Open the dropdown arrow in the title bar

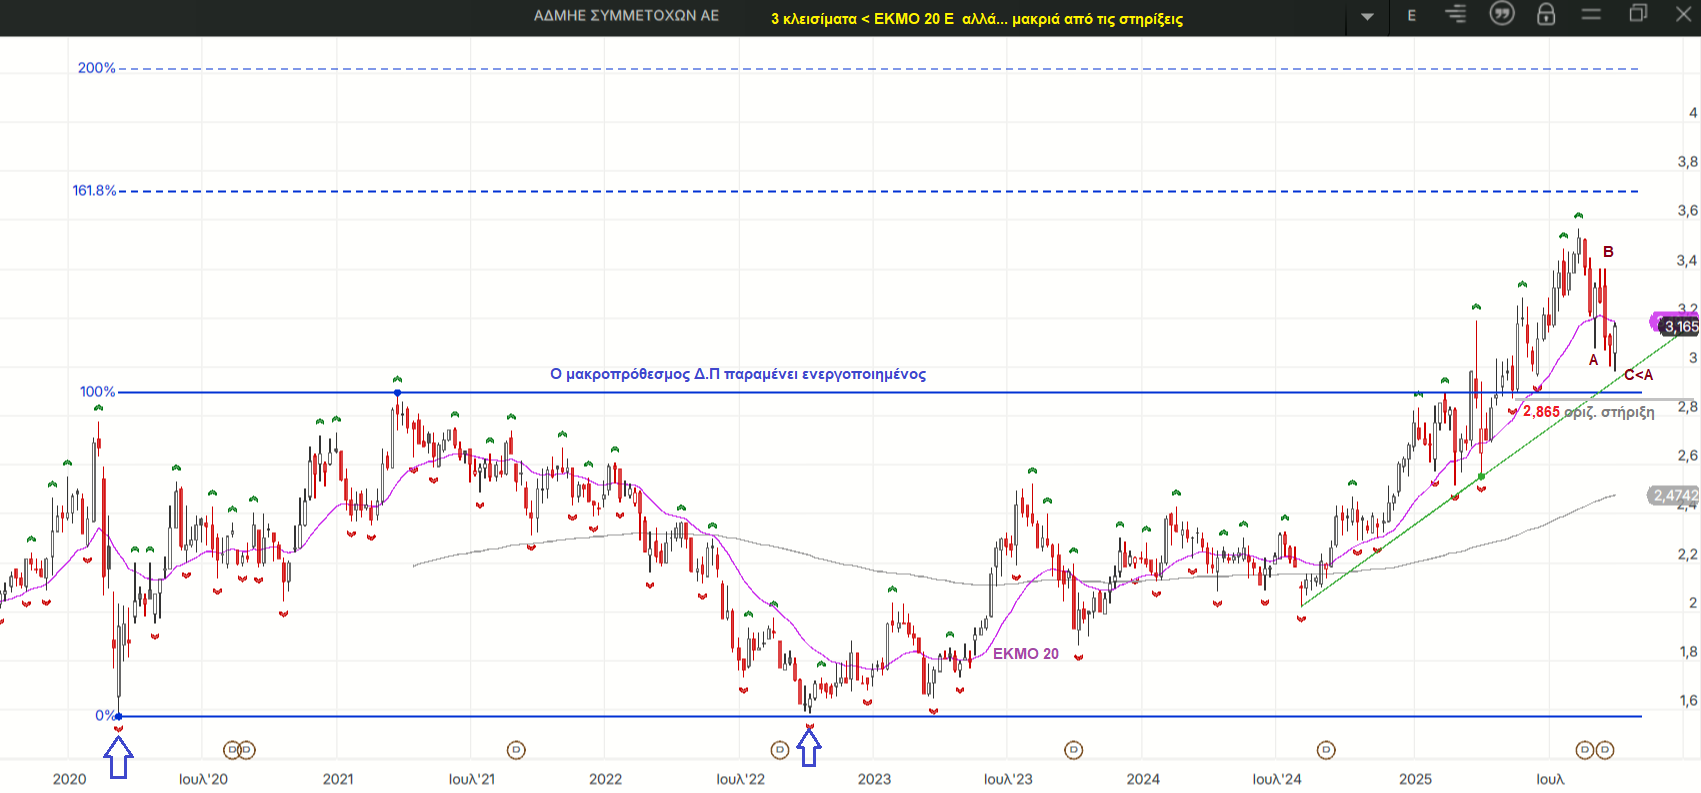1367,17
